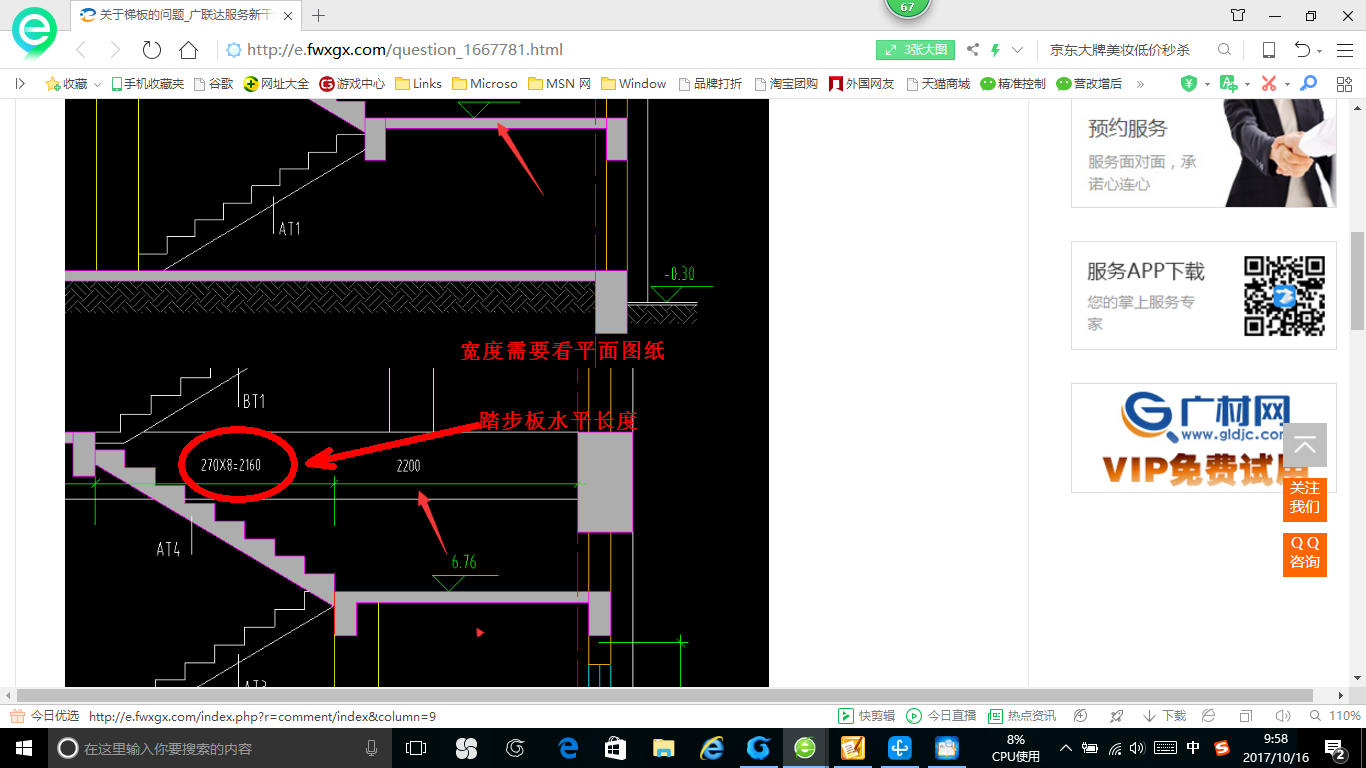Click the rocket accelerator icon in status bar
Image resolution: width=1366 pixels, height=768 pixels.
pyautogui.click(x=1117, y=716)
